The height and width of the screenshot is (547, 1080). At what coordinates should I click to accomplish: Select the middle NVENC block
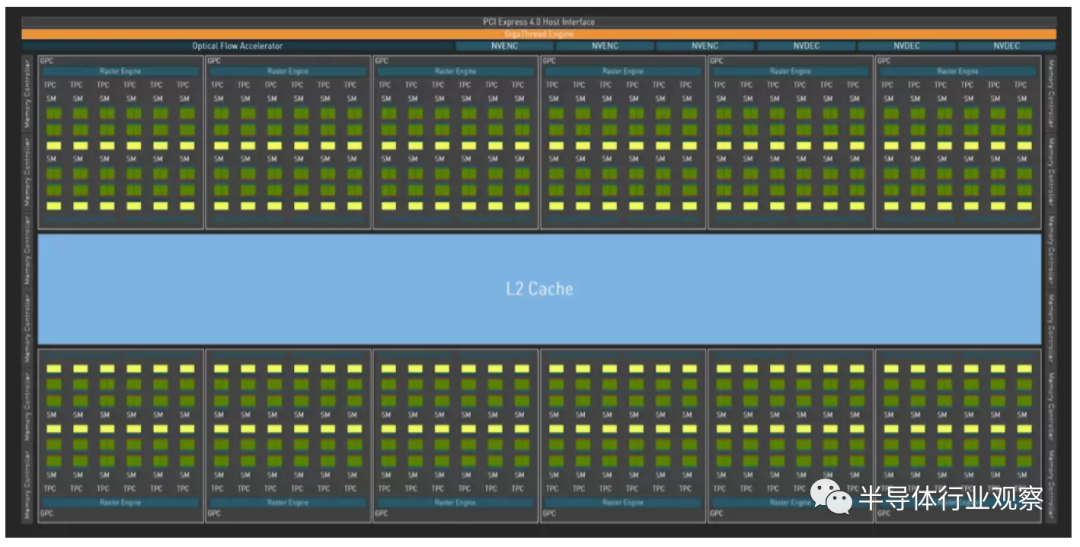click(605, 46)
